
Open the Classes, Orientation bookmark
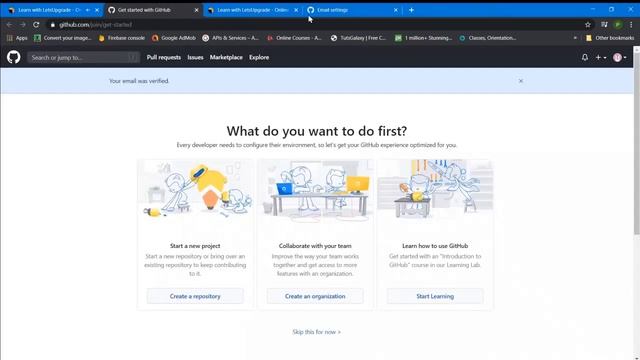click(x=488, y=38)
